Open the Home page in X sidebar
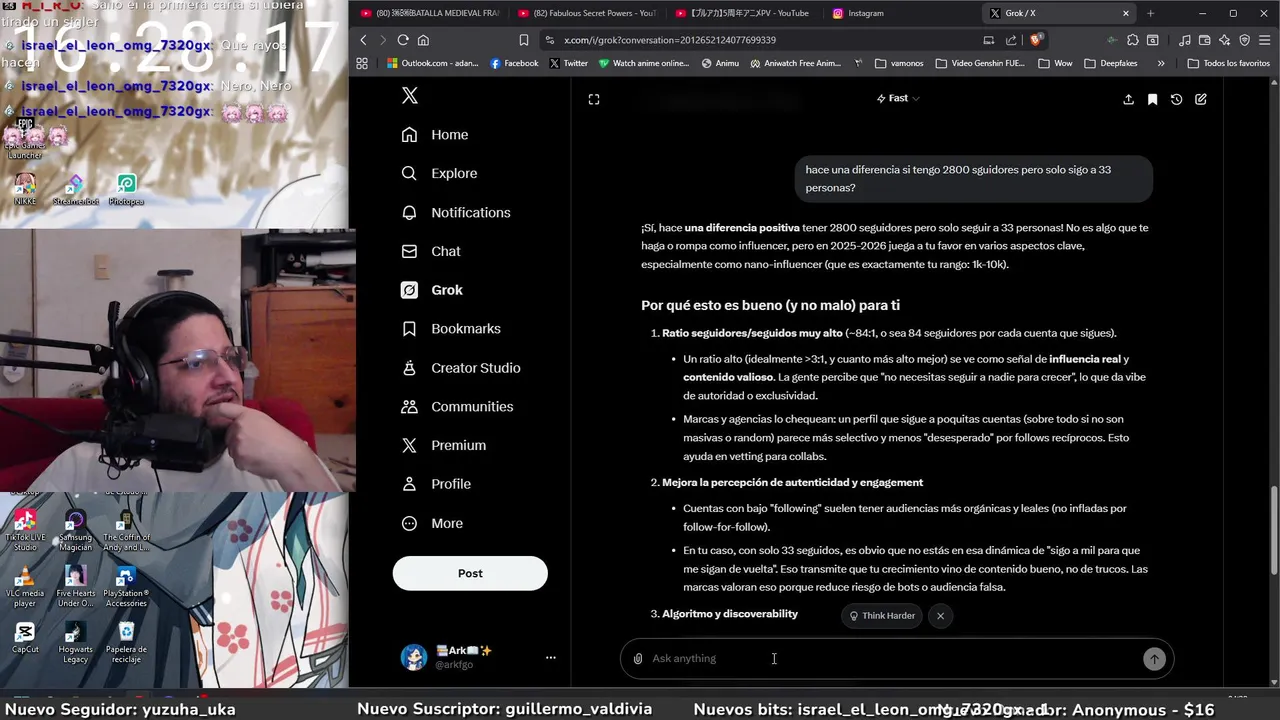 pos(434,135)
